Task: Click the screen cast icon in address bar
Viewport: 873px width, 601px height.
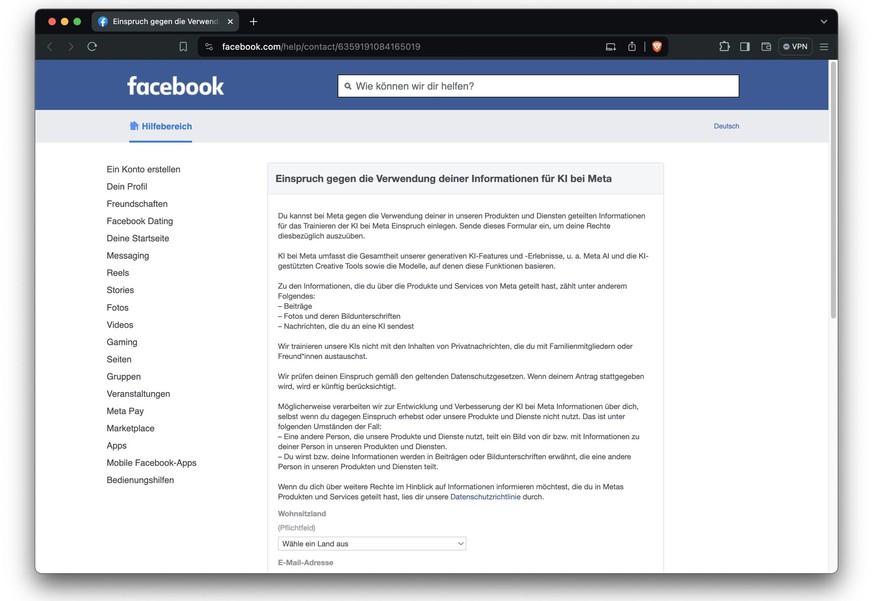Action: pos(611,47)
